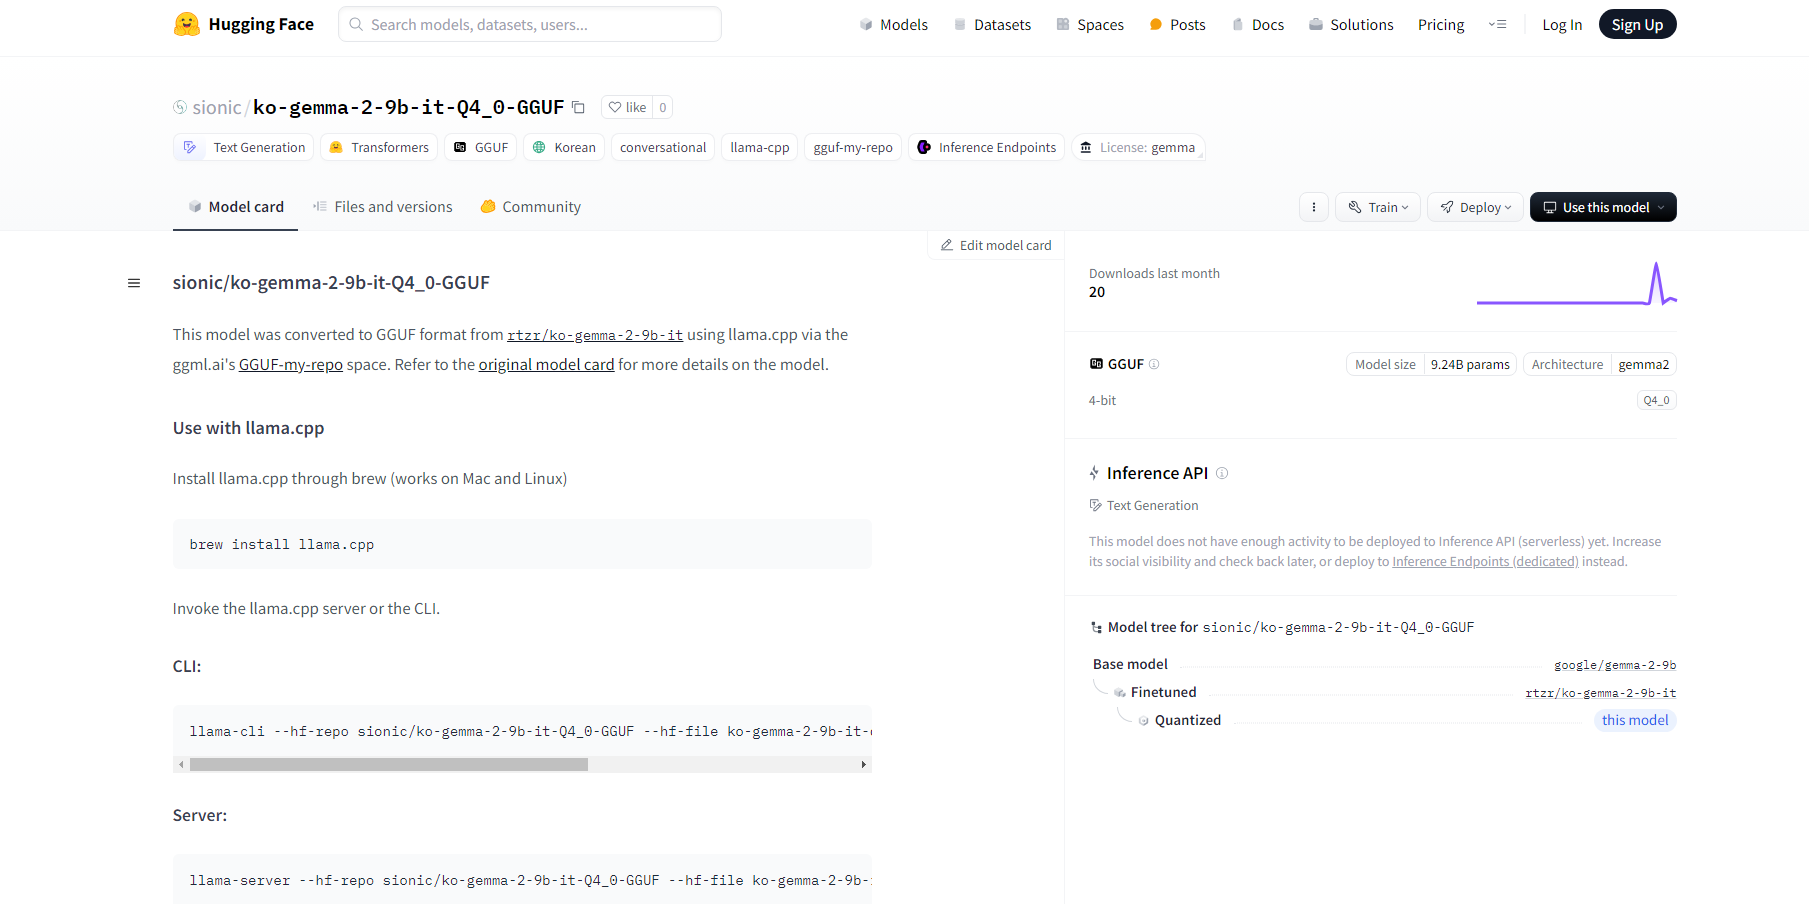1809x904 pixels.
Task: Open Use this model dropdown
Action: [1603, 207]
